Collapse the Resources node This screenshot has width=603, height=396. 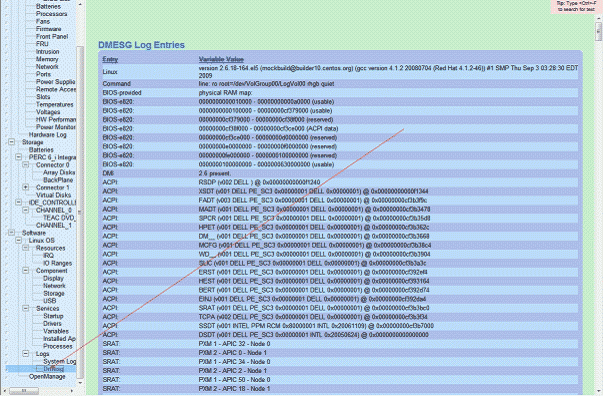pyautogui.click(x=25, y=248)
